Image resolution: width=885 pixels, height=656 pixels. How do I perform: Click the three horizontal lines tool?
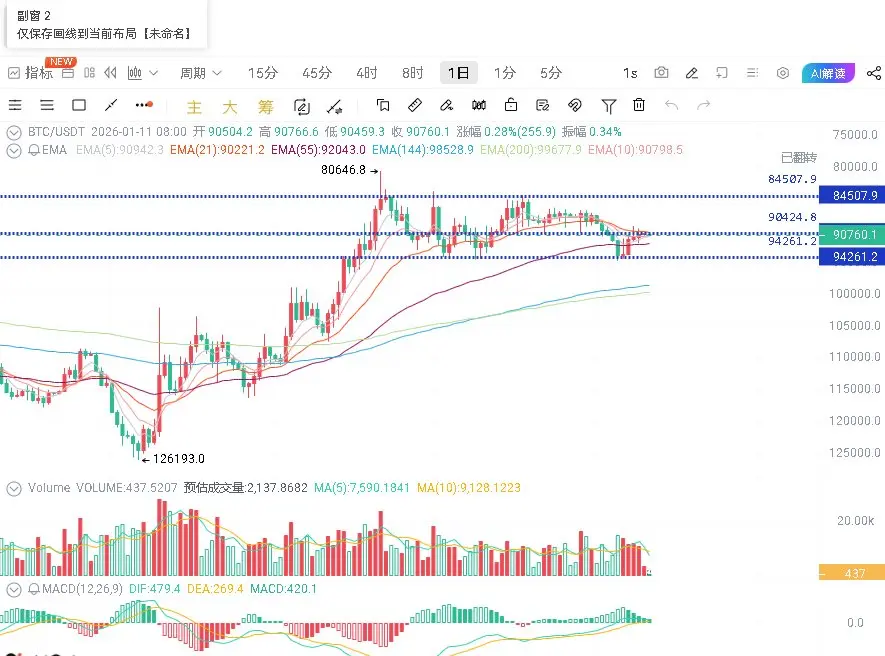[x=47, y=105]
